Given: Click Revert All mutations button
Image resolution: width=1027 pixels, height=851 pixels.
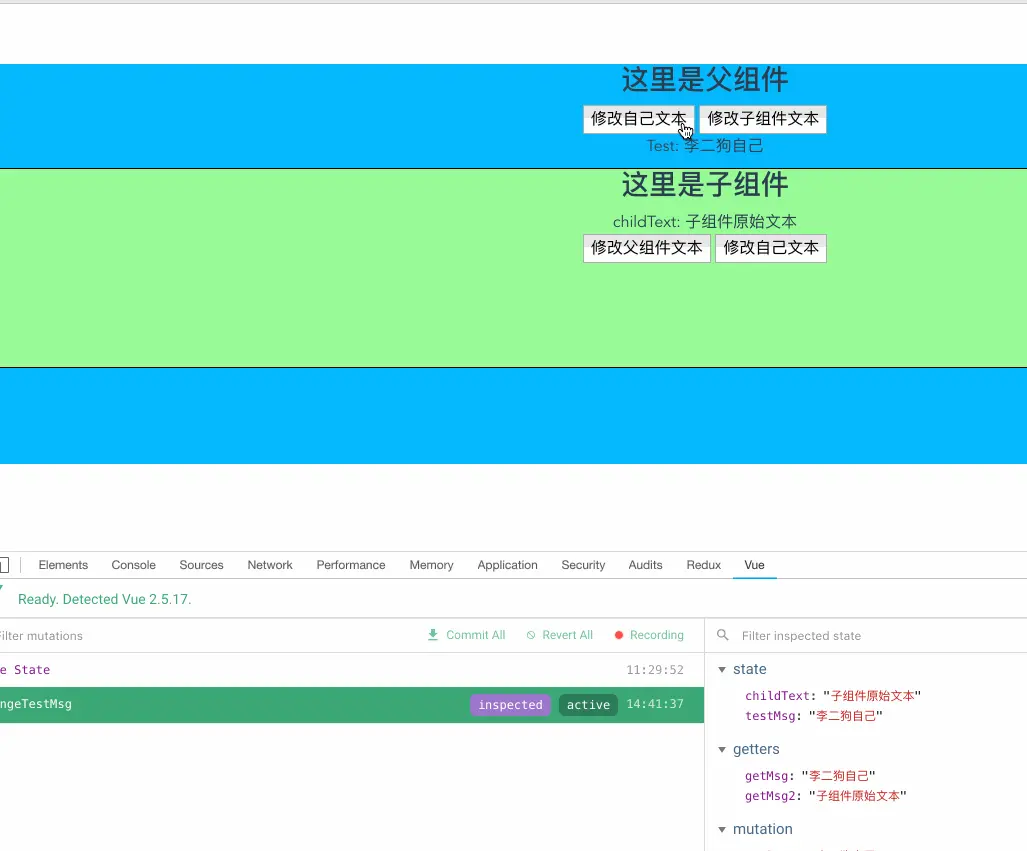Looking at the screenshot, I should (560, 635).
